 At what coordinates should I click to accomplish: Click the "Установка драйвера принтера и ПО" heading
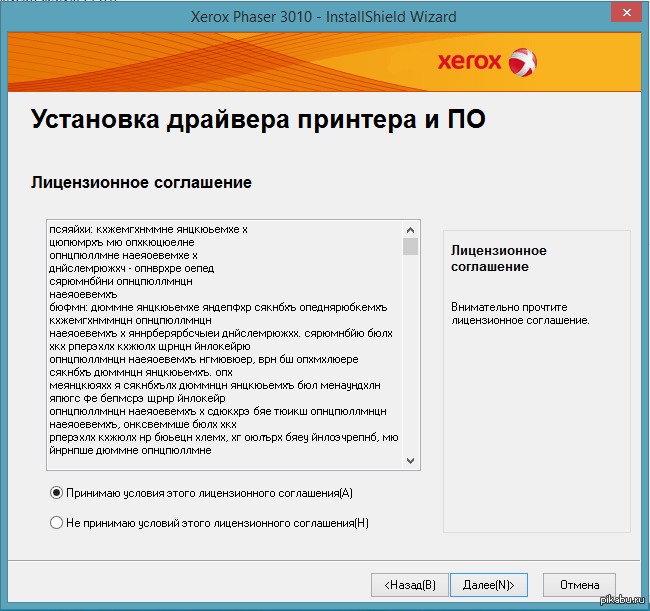pyautogui.click(x=258, y=120)
